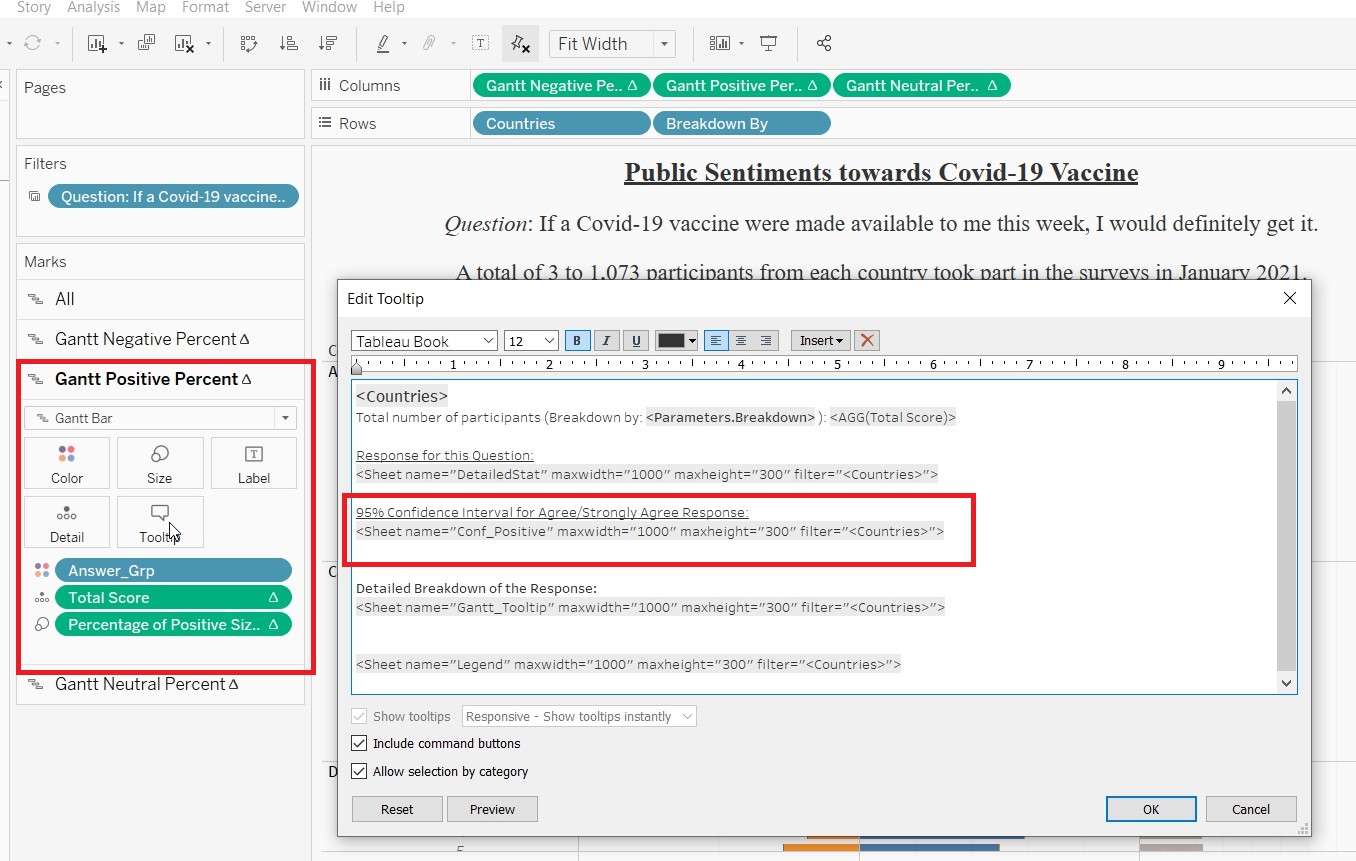1356x861 pixels.
Task: Open the text color swatch picker
Action: point(676,341)
